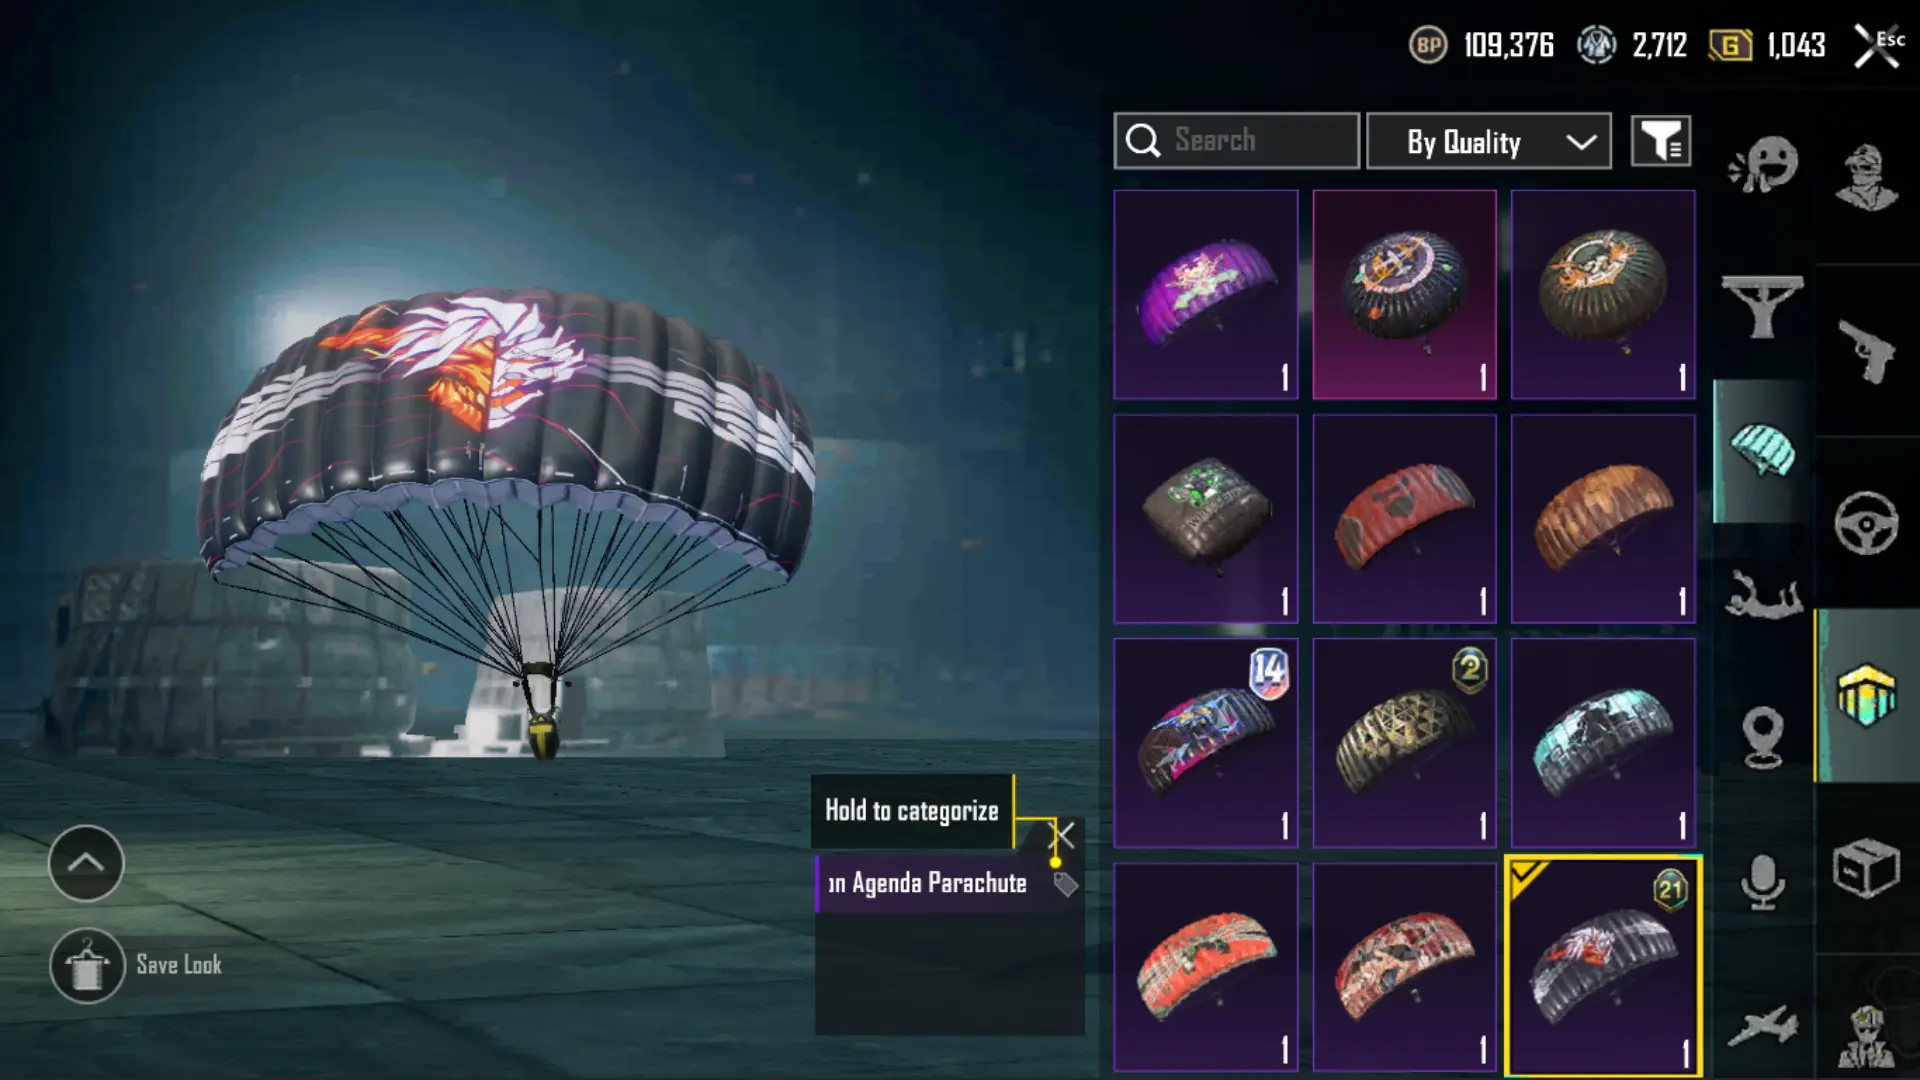Open the crate box category icon
The image size is (1920, 1080).
click(1866, 868)
